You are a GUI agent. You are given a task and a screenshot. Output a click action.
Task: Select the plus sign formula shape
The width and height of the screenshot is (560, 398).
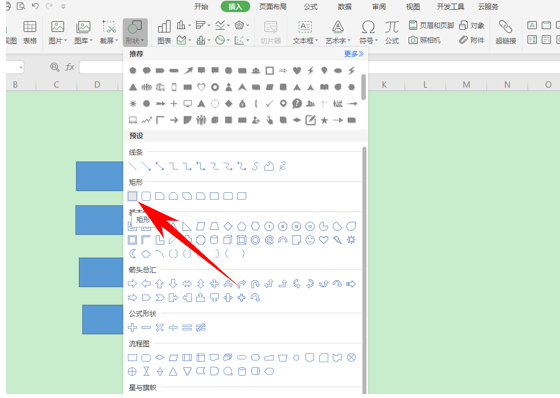pyautogui.click(x=132, y=327)
